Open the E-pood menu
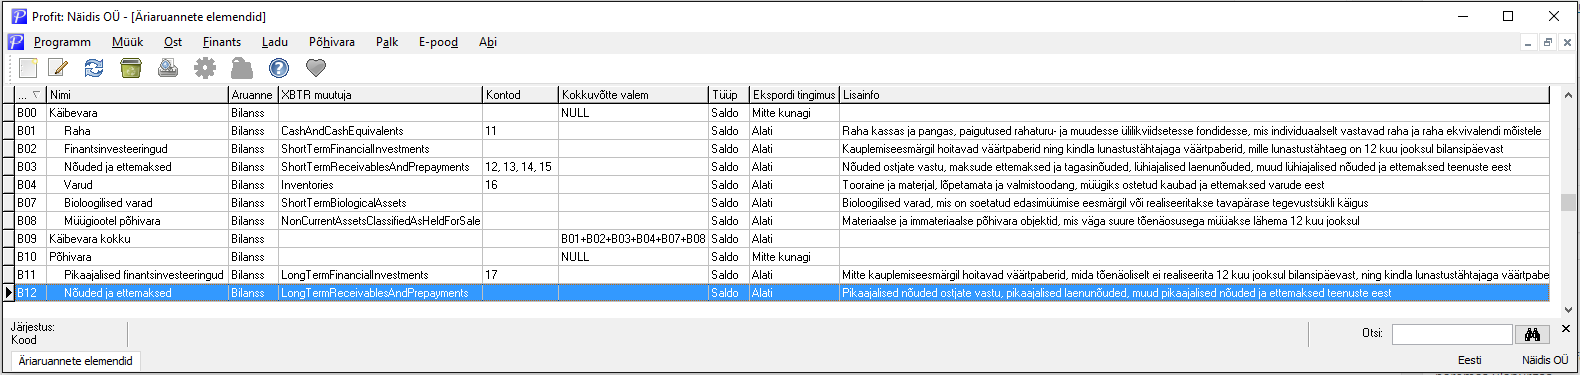Viewport: 1580px width, 375px height. tap(438, 42)
